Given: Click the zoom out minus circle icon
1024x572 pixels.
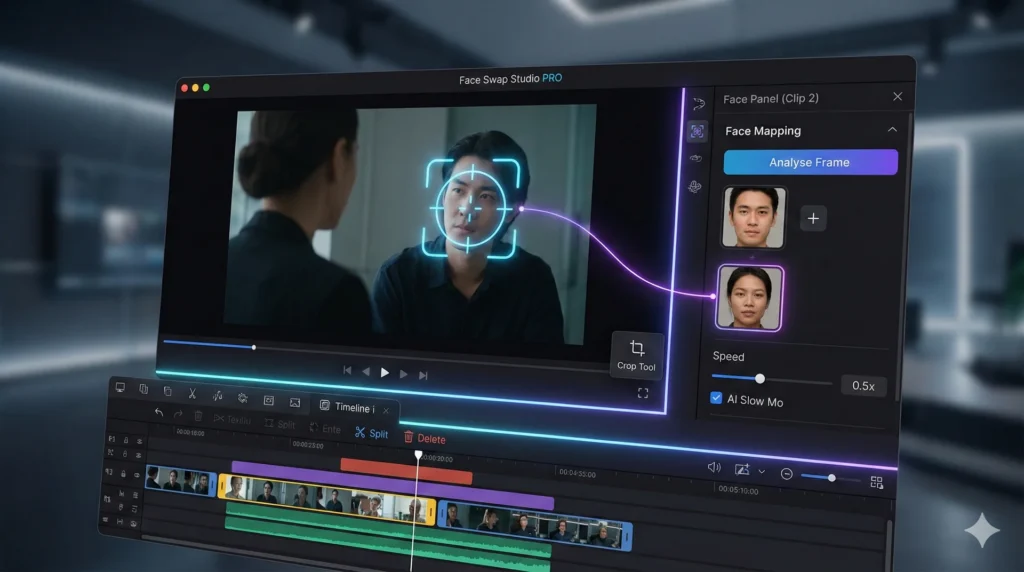Looking at the screenshot, I should 787,474.
